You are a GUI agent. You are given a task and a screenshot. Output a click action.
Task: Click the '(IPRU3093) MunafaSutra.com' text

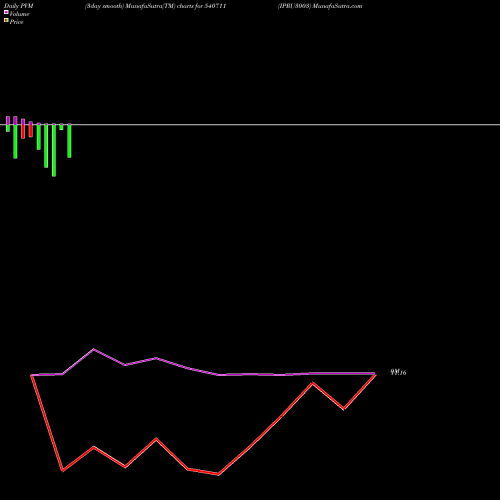click(320, 6)
